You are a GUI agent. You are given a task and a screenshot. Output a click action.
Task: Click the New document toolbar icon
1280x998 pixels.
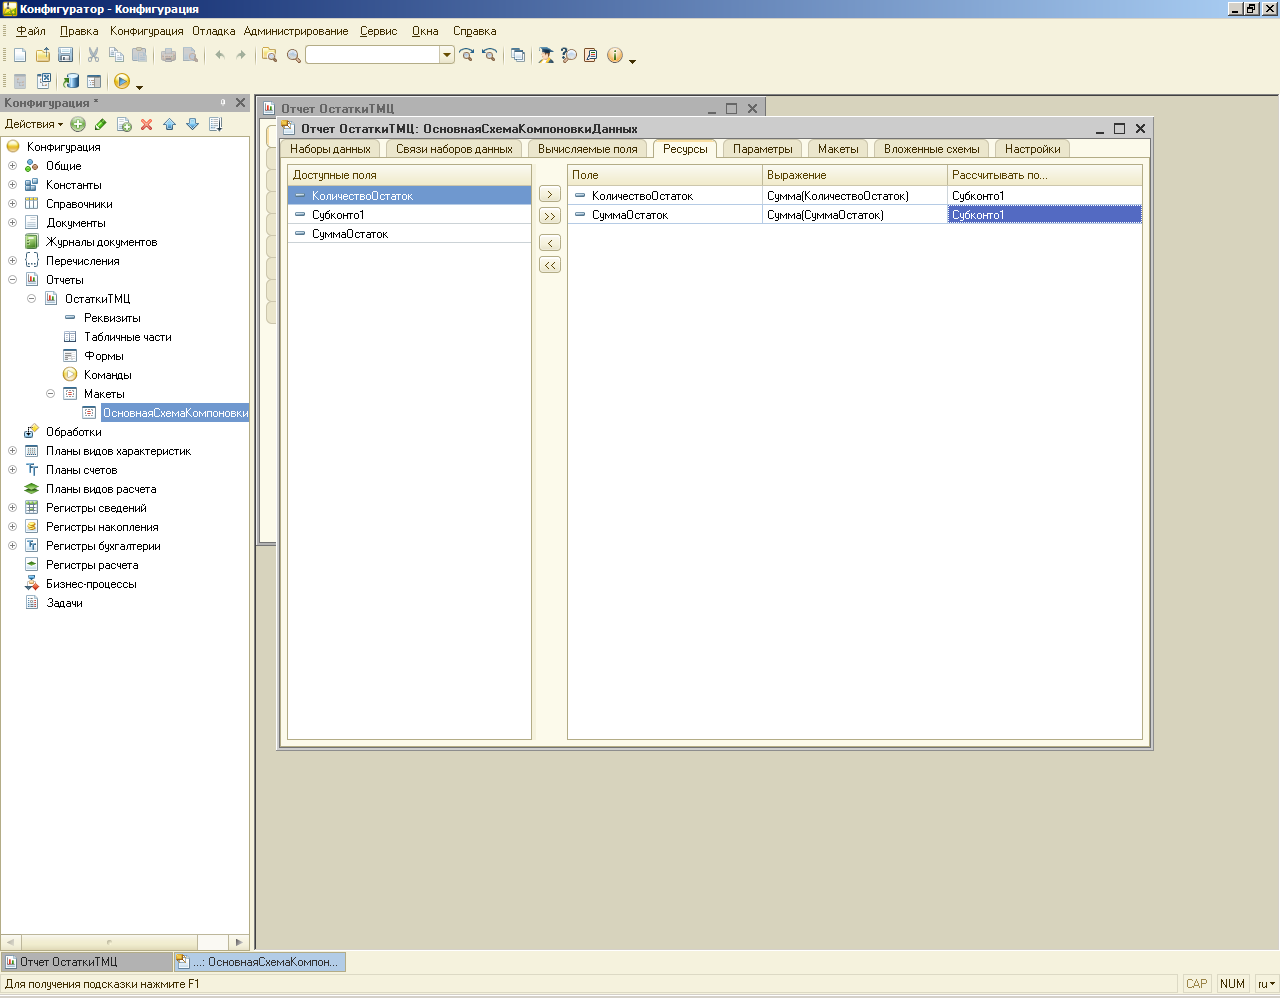pos(19,55)
